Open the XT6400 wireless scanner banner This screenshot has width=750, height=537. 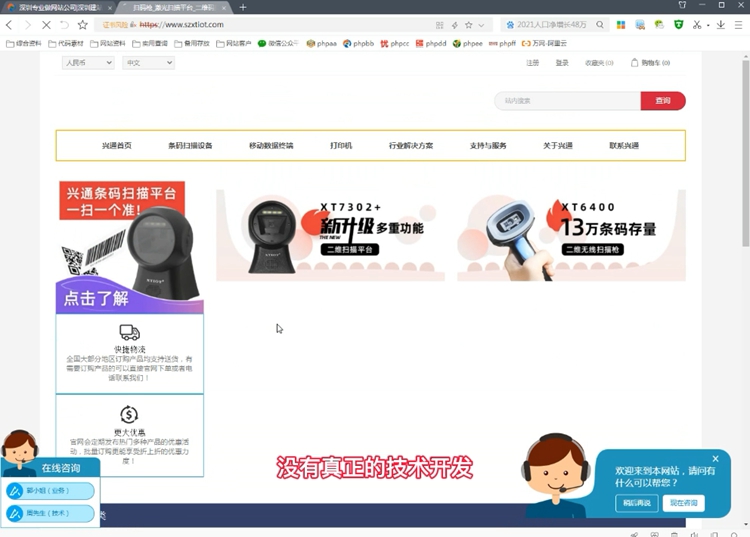(x=572, y=235)
